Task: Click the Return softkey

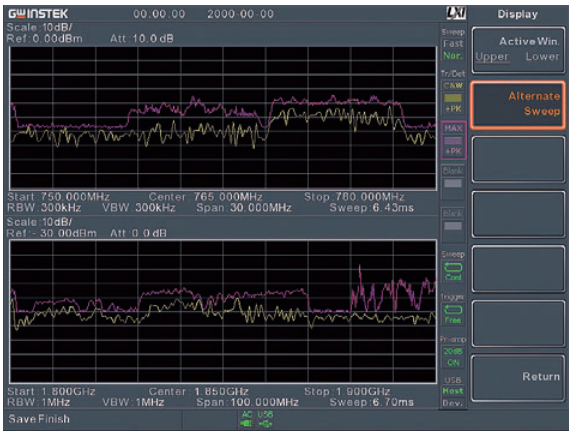Action: tap(518, 377)
